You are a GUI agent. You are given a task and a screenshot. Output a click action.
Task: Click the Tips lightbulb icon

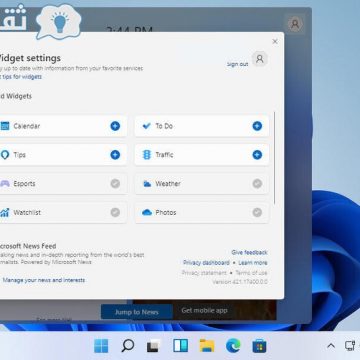(x=5, y=155)
